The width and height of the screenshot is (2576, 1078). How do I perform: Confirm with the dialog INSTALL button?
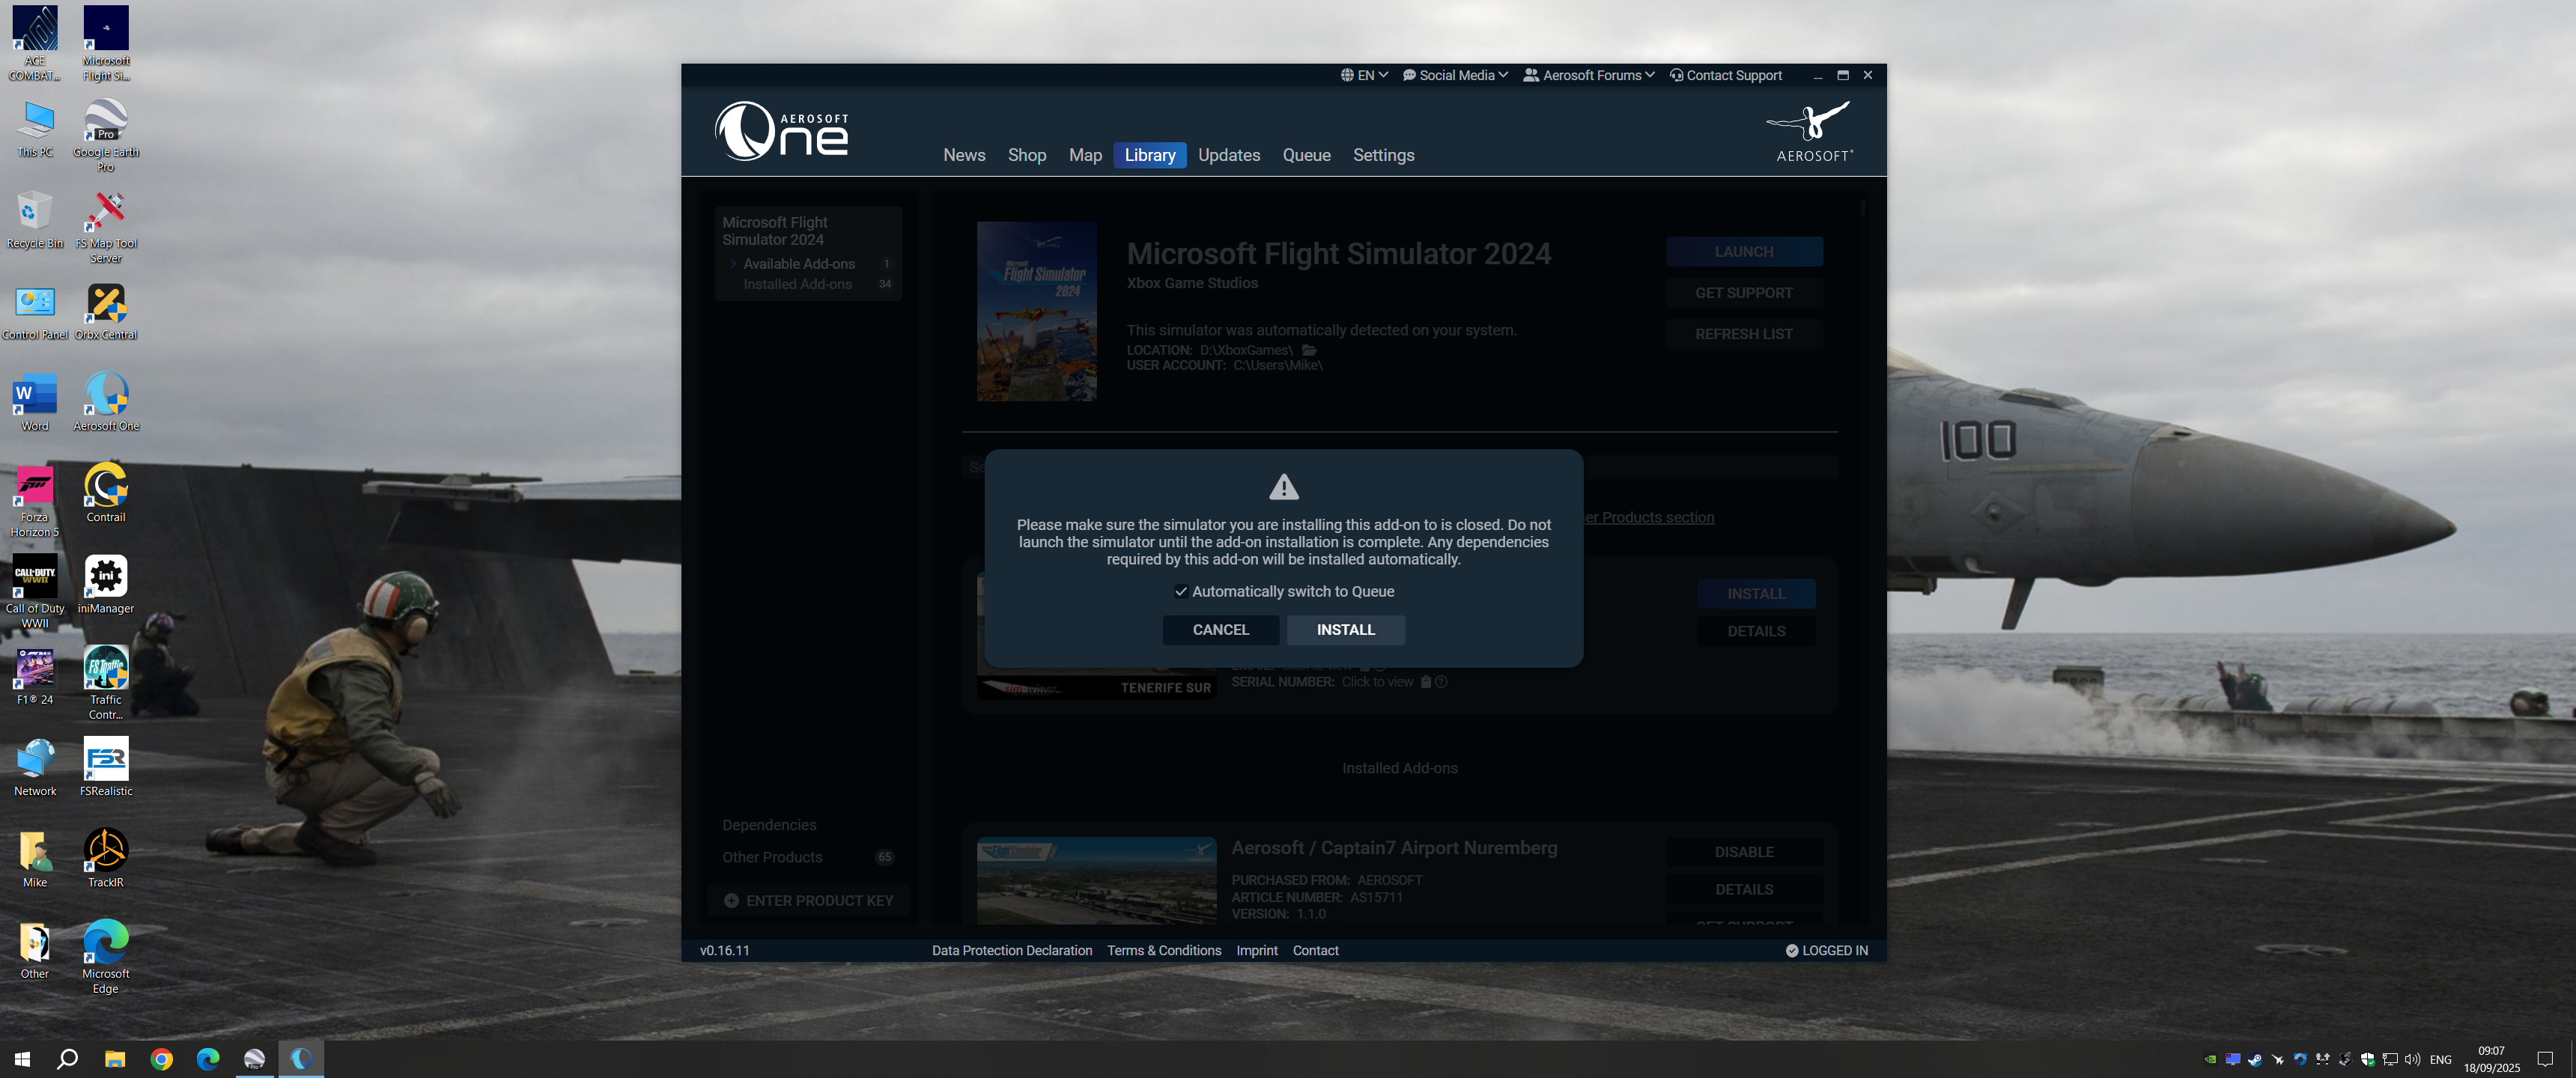coord(1345,630)
